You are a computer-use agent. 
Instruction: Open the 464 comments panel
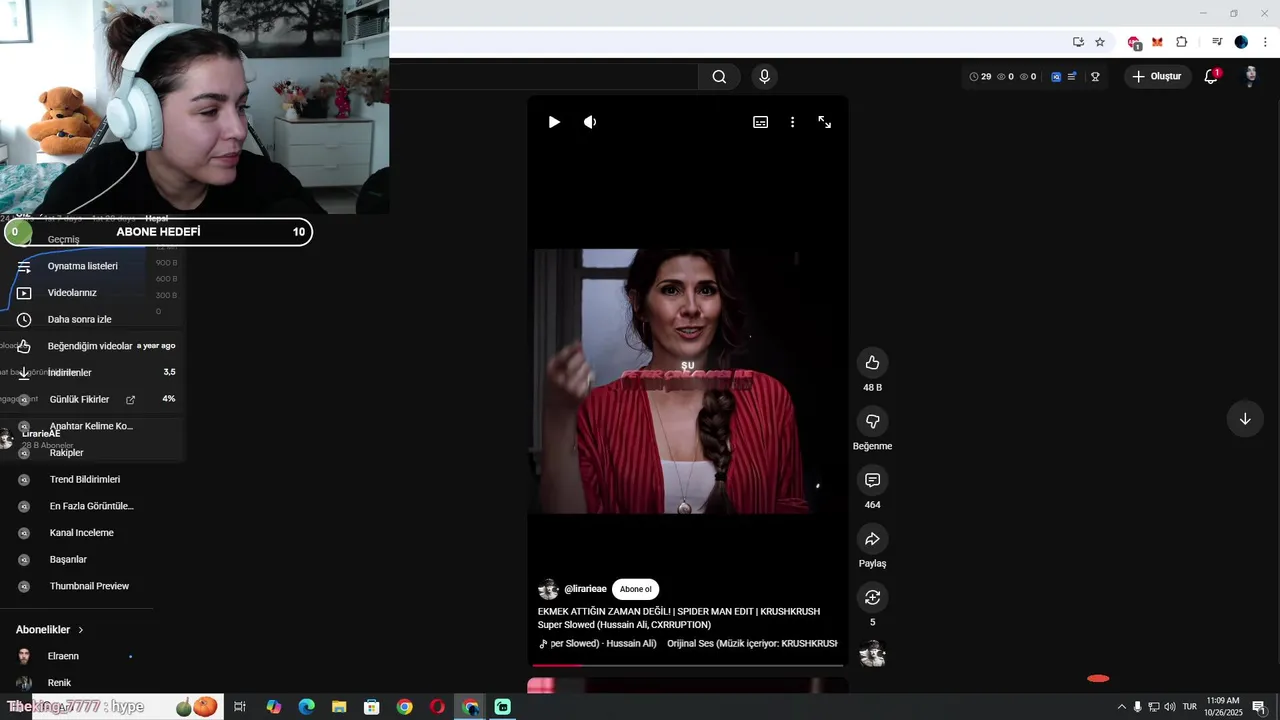tap(872, 480)
